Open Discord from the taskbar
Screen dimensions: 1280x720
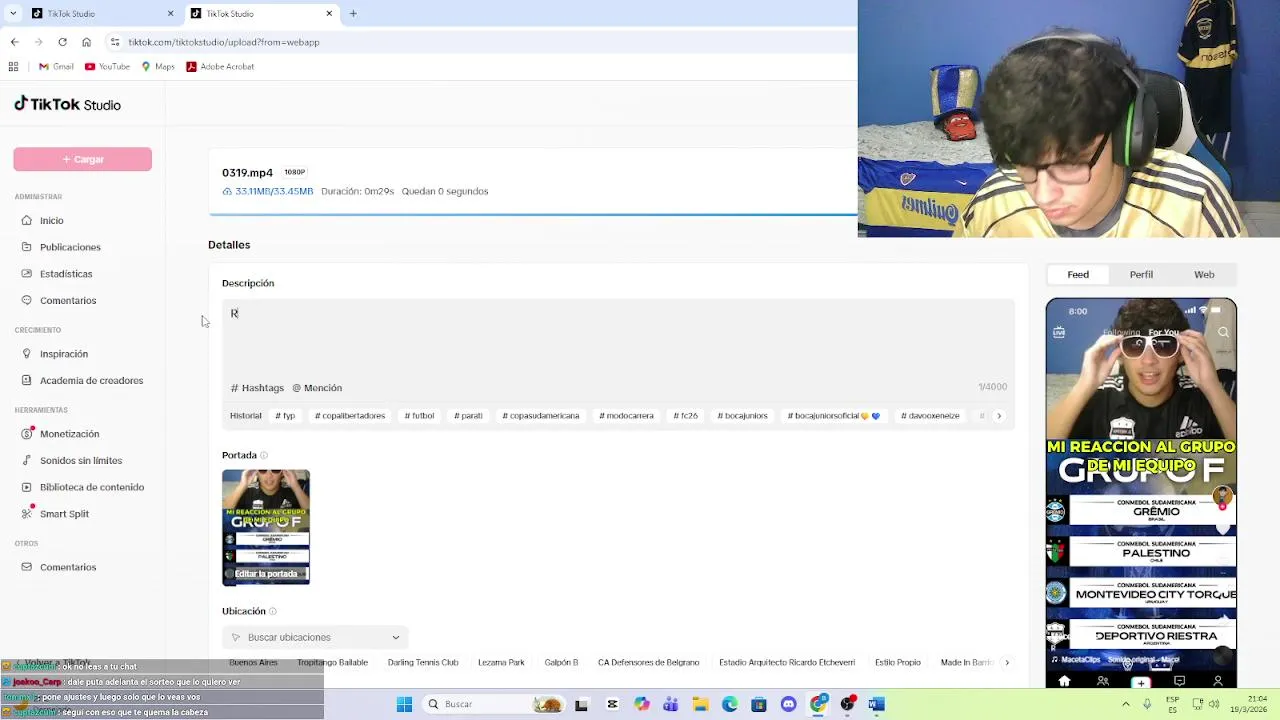pyautogui.click(x=789, y=704)
